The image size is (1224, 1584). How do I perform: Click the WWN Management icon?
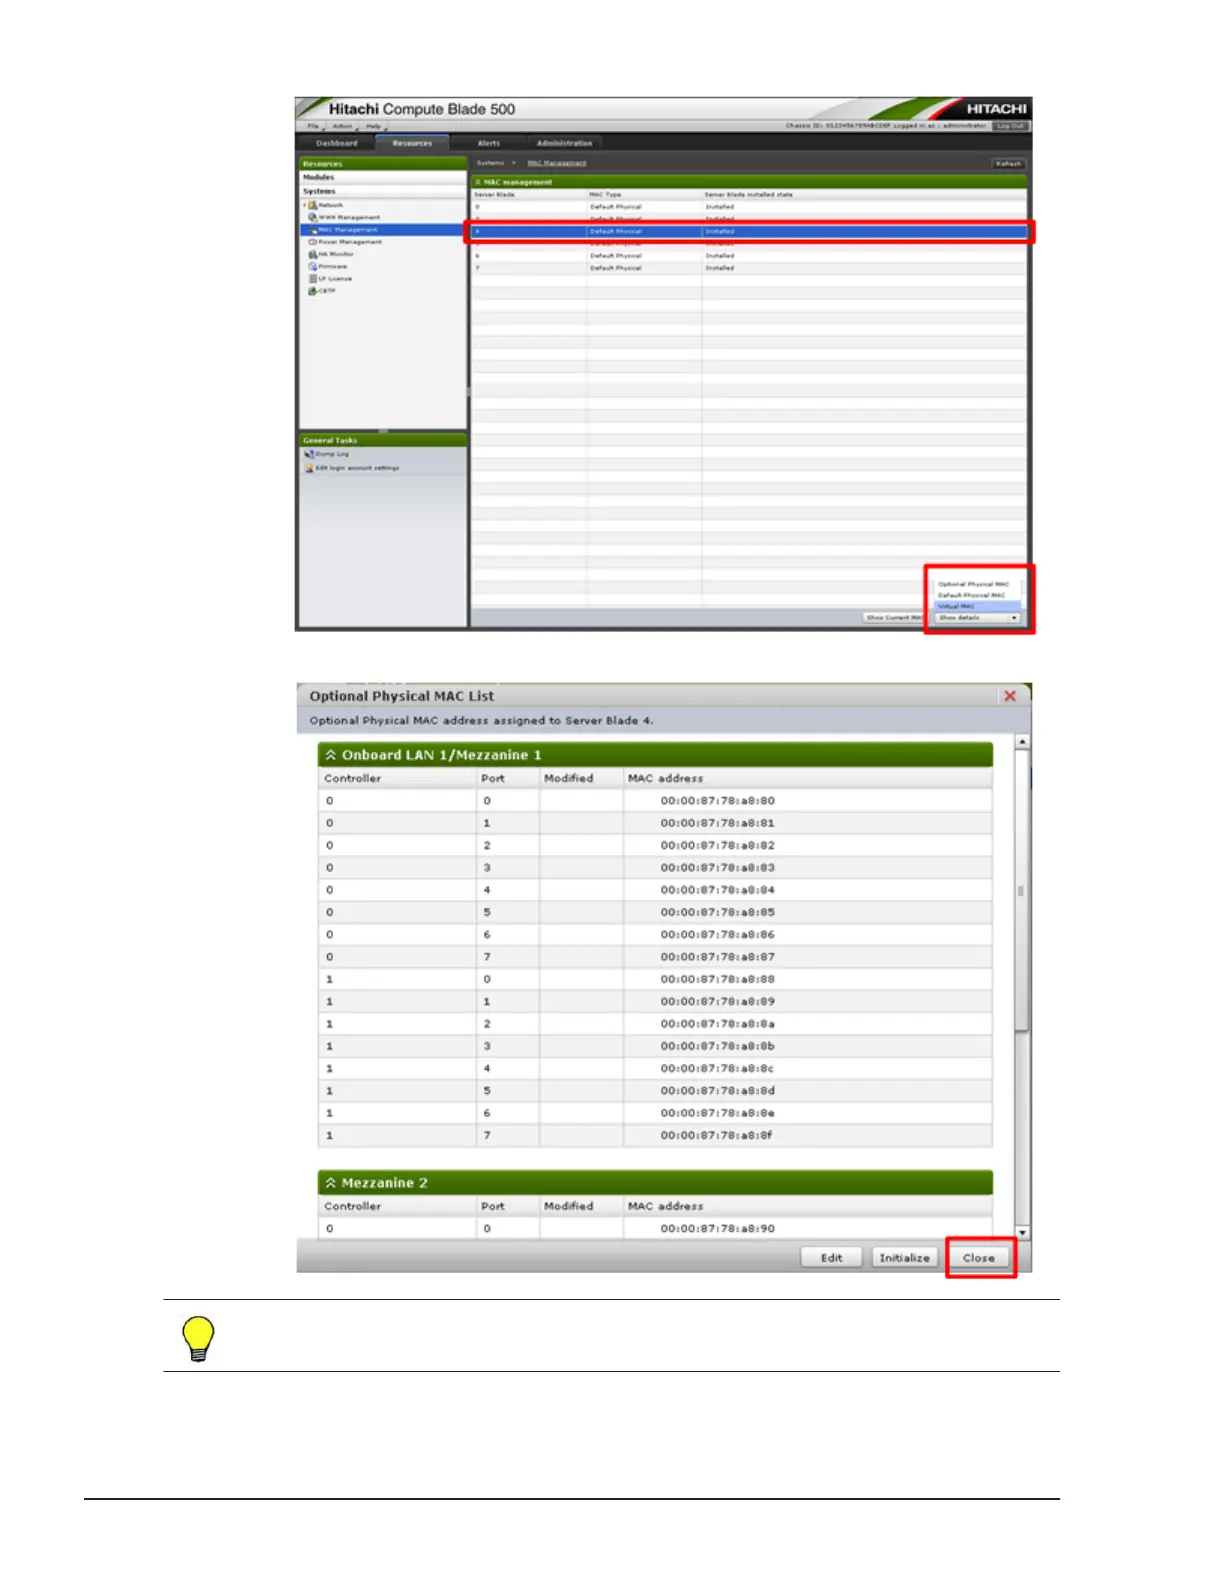click(313, 217)
